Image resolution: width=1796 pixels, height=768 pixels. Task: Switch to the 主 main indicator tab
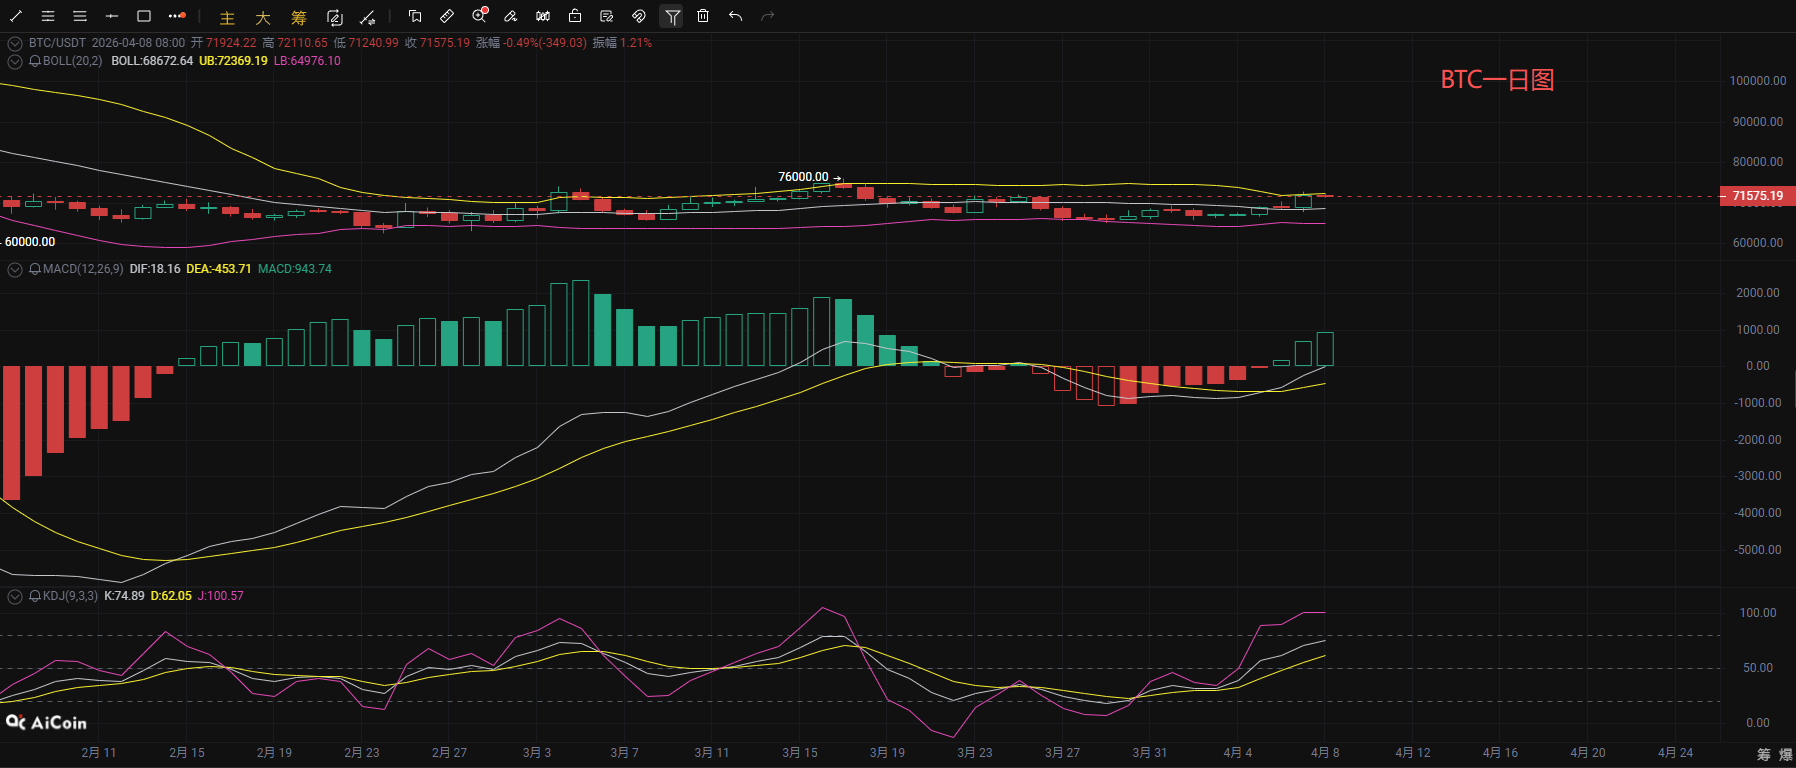227,18
